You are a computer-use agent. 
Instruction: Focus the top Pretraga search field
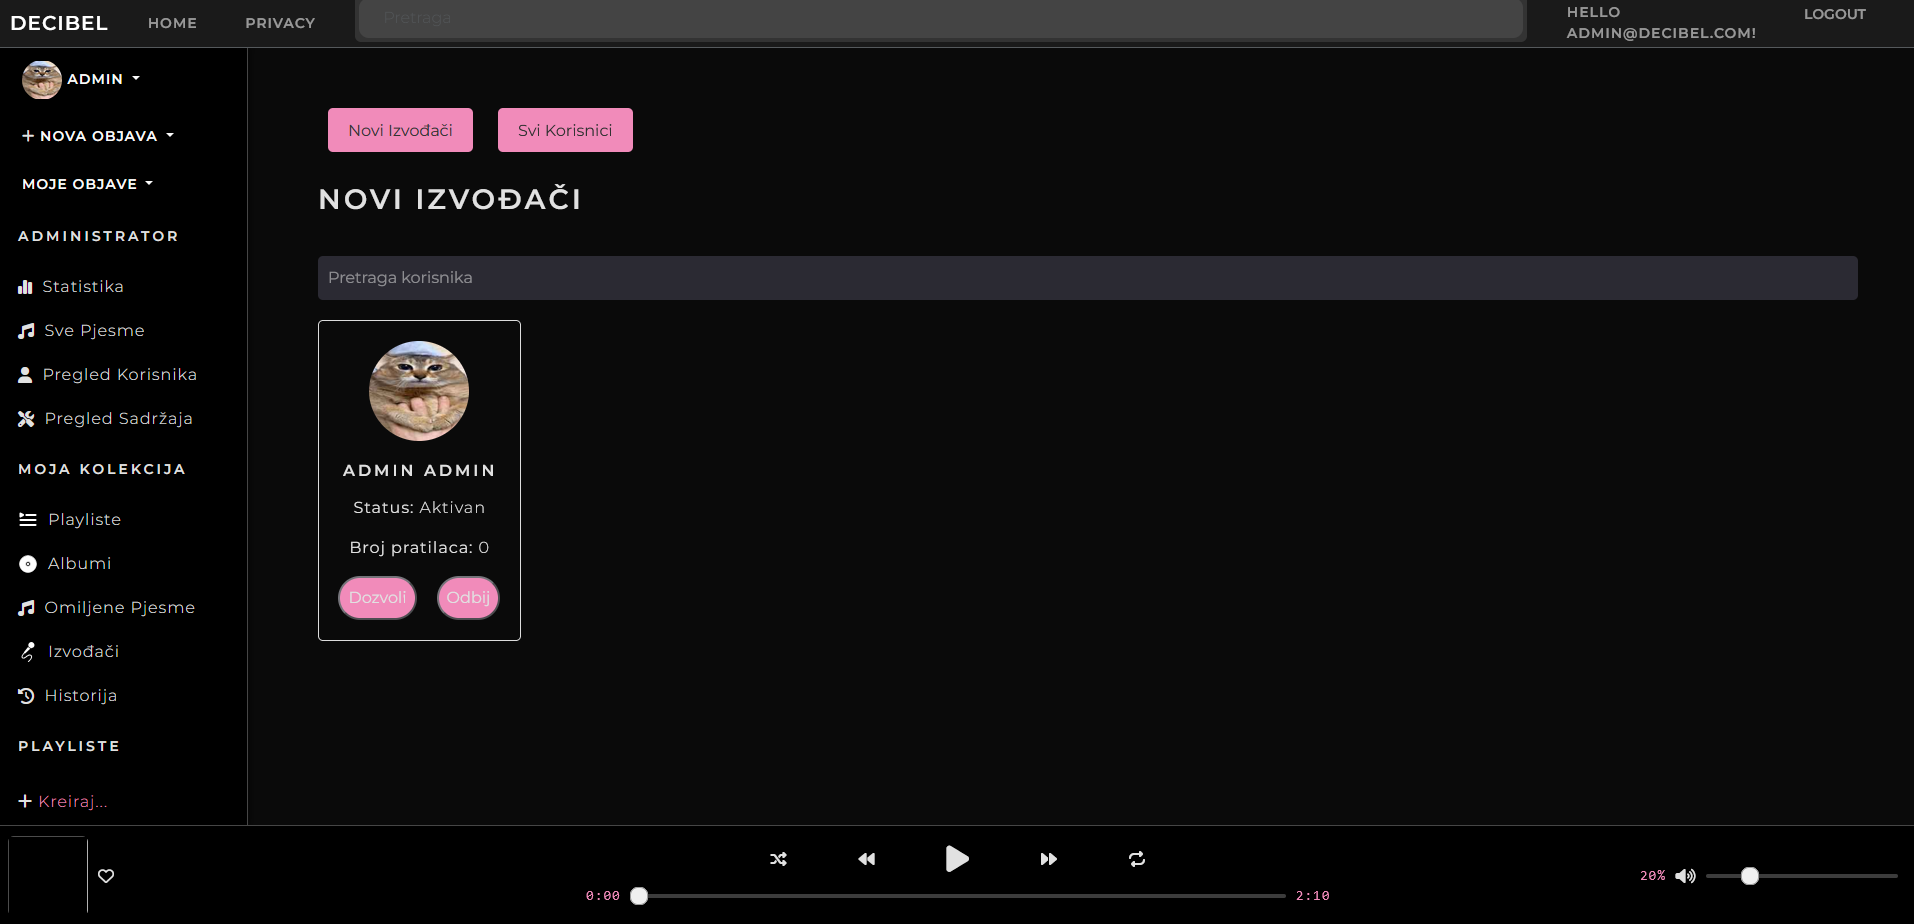click(x=940, y=19)
